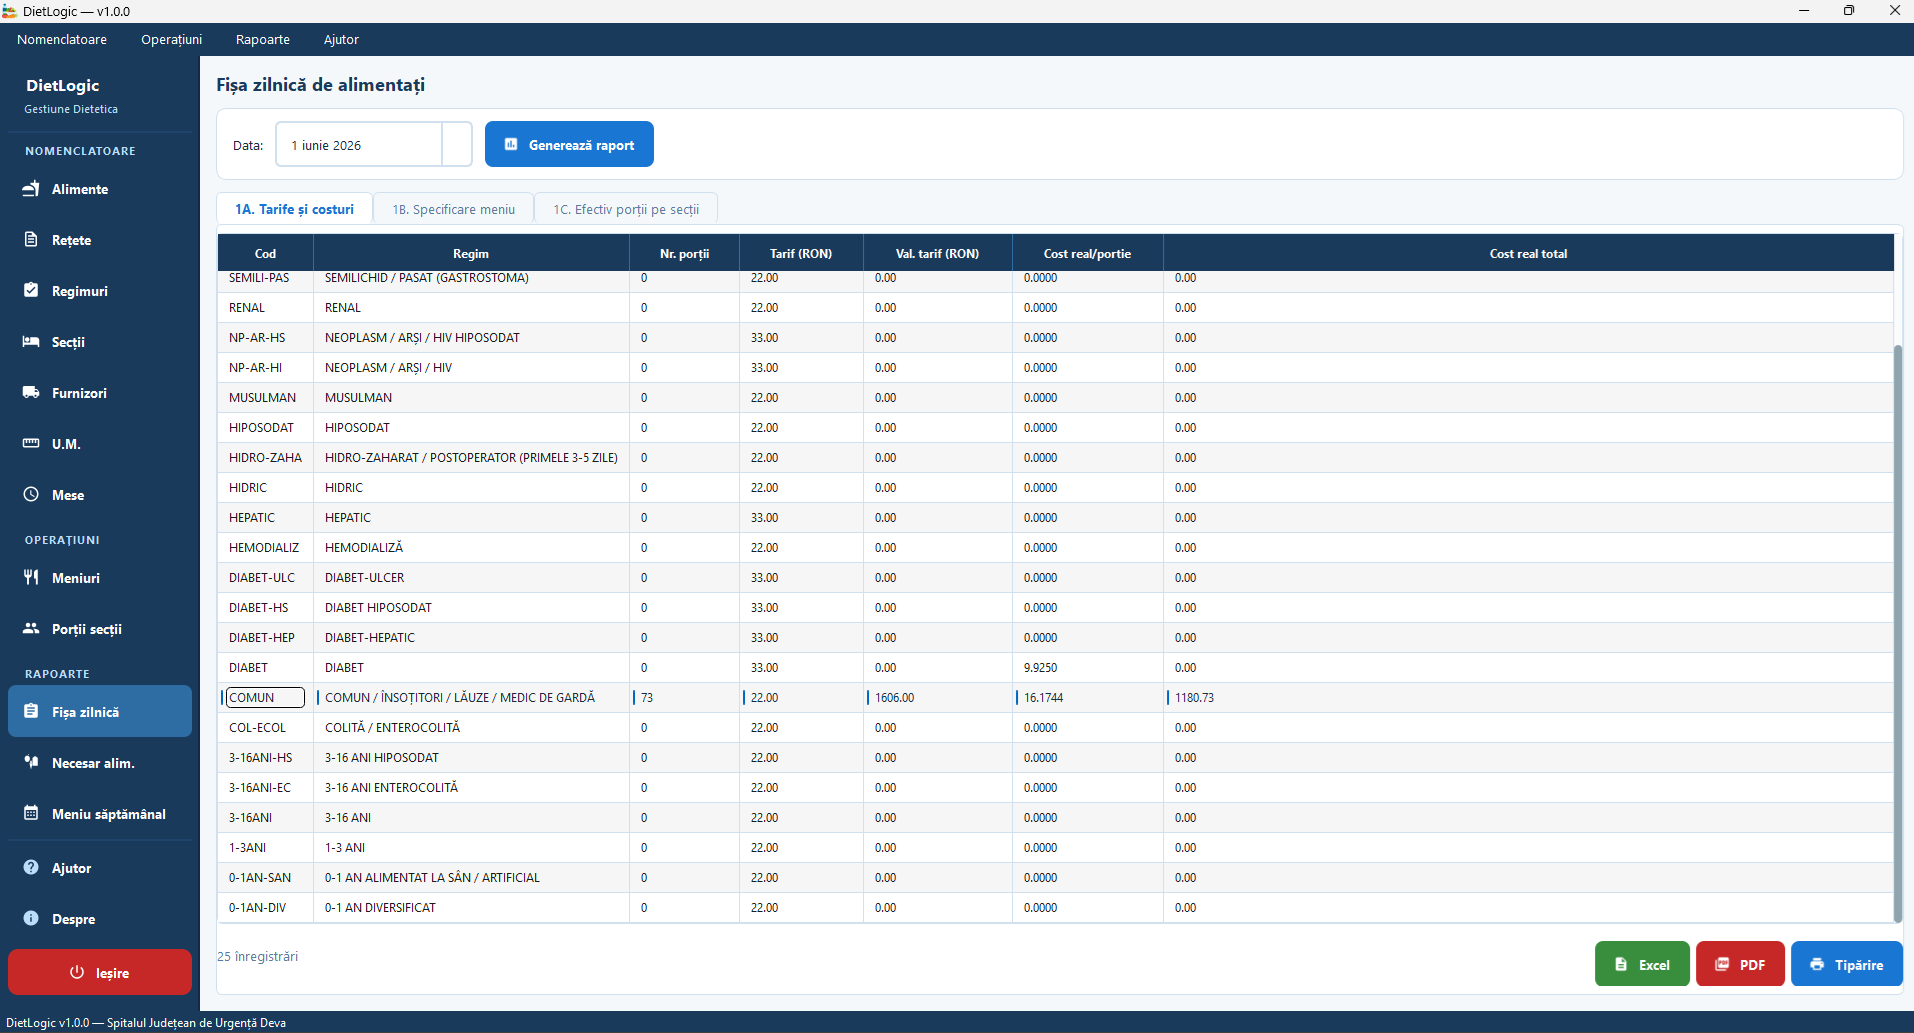The width and height of the screenshot is (1914, 1033).
Task: Open the Rețete sidebar icon
Action: (x=31, y=240)
